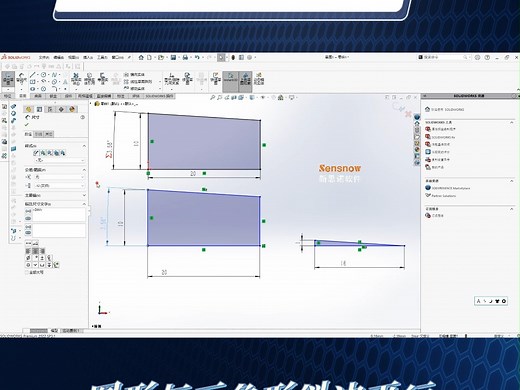Undo the last action with the Undo arrow
This screenshot has width=520, height=390.
[x=197, y=57]
